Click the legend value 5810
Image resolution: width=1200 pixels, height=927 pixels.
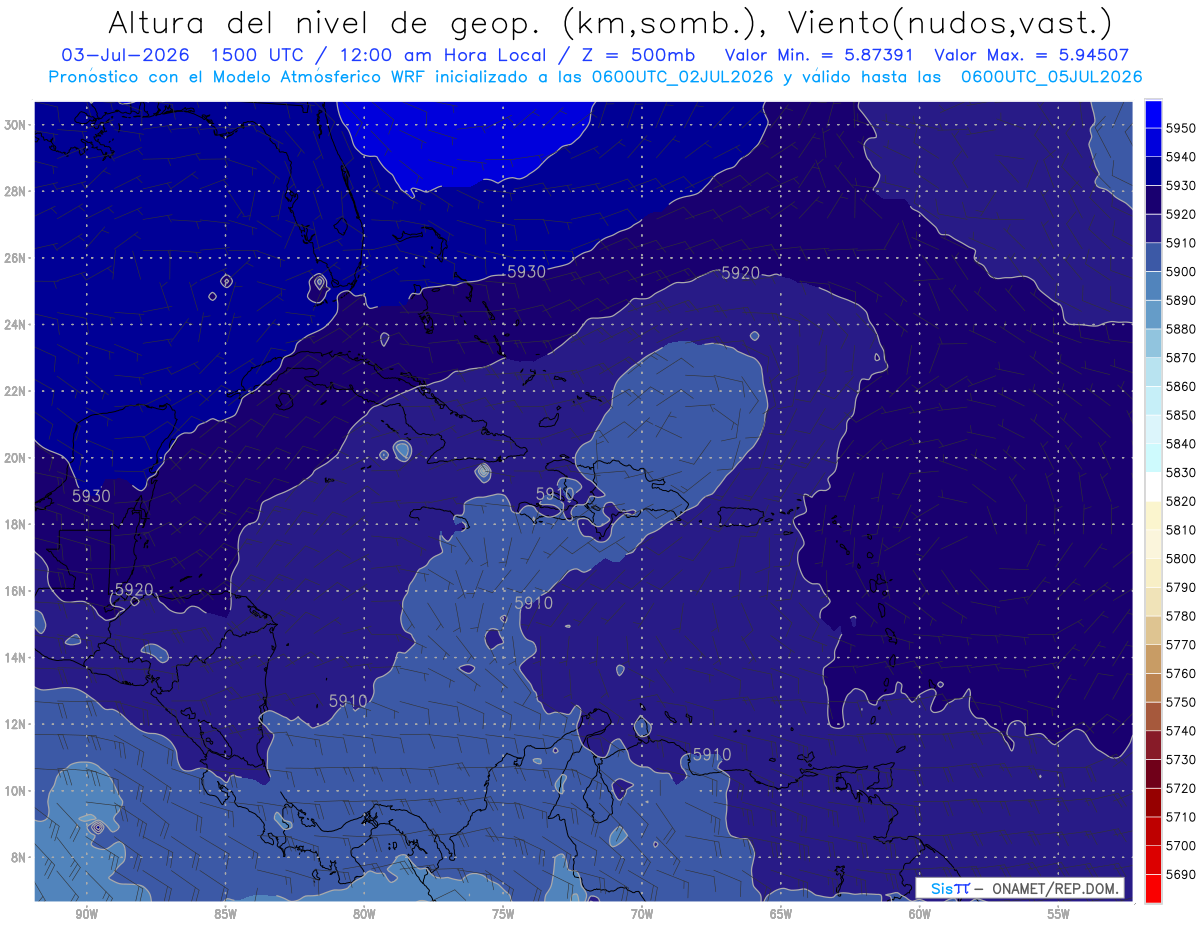tap(1182, 530)
